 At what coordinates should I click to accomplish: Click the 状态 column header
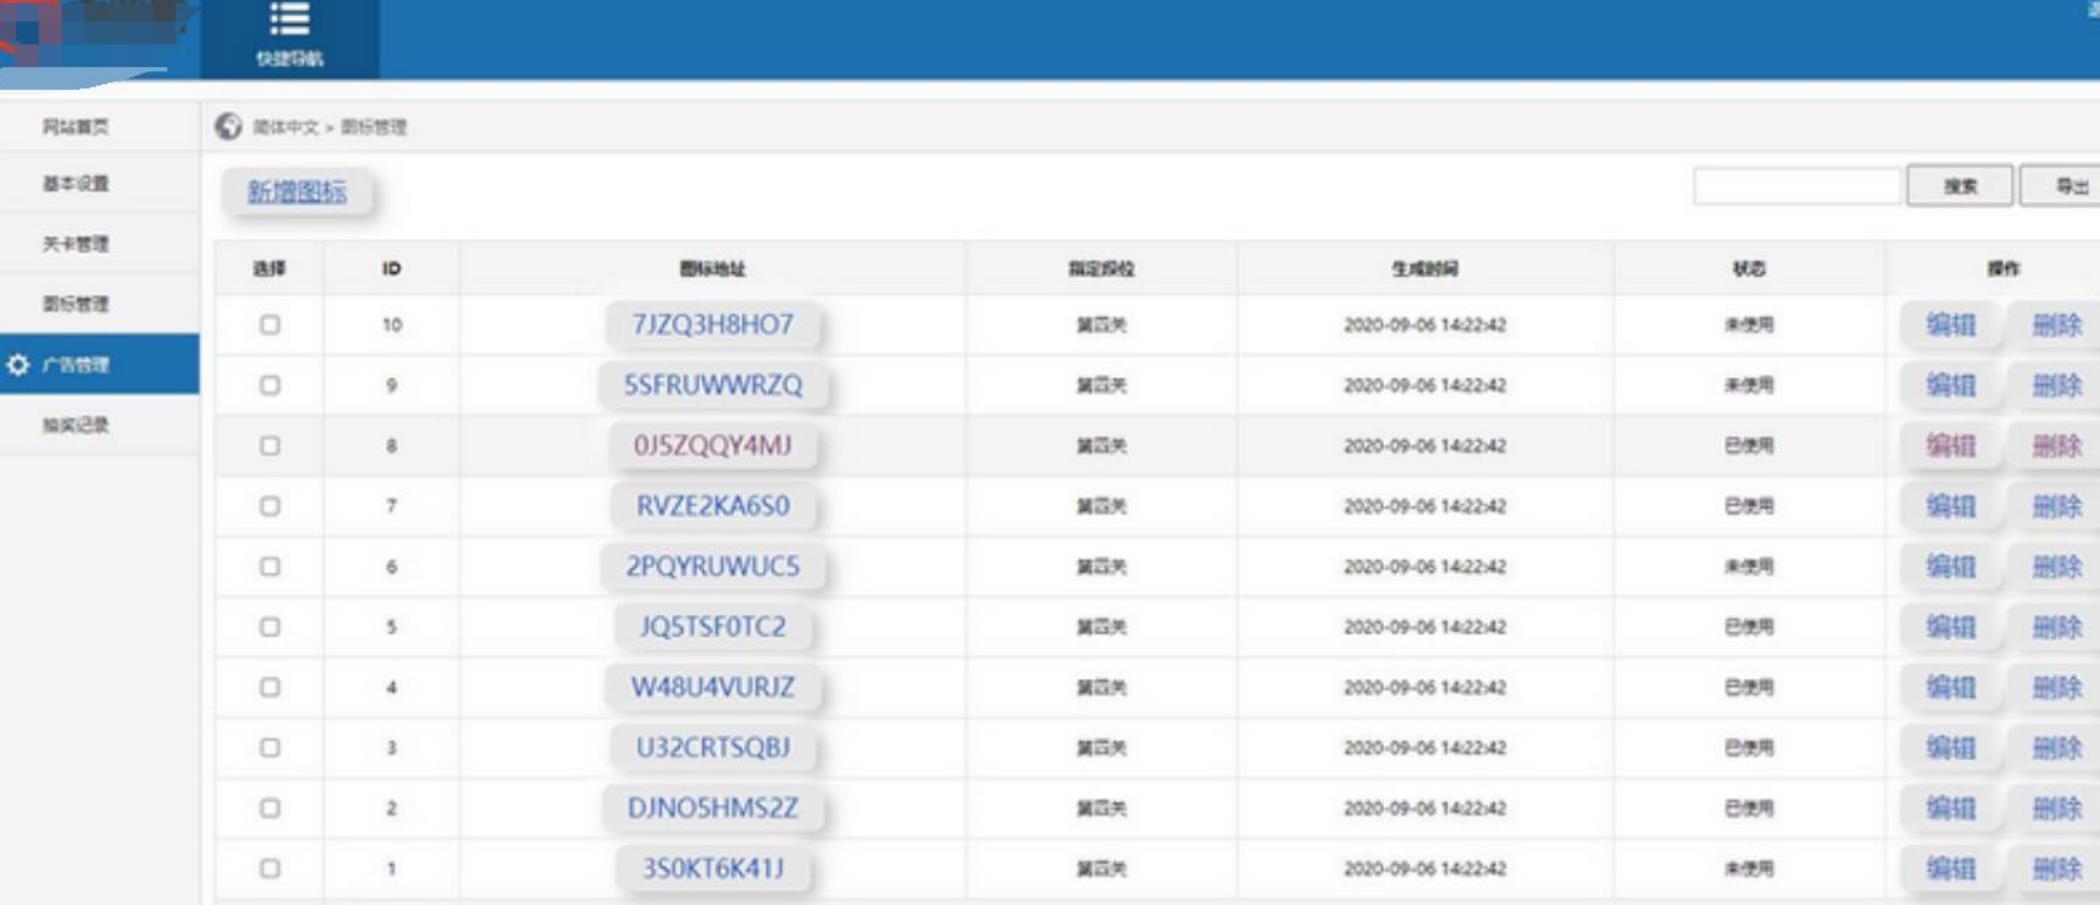(1749, 269)
